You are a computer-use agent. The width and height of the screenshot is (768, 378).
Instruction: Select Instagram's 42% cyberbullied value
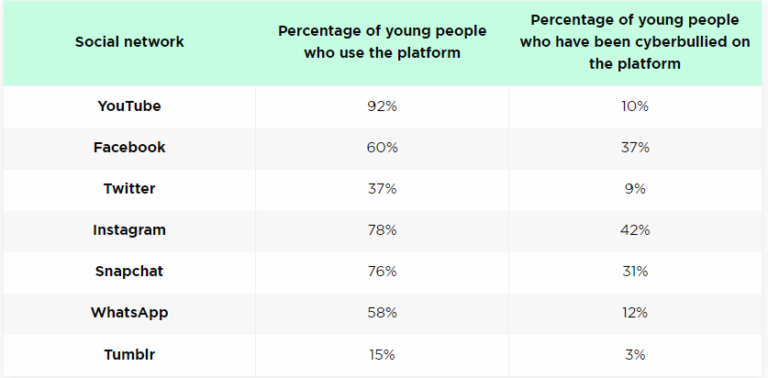[x=635, y=230]
